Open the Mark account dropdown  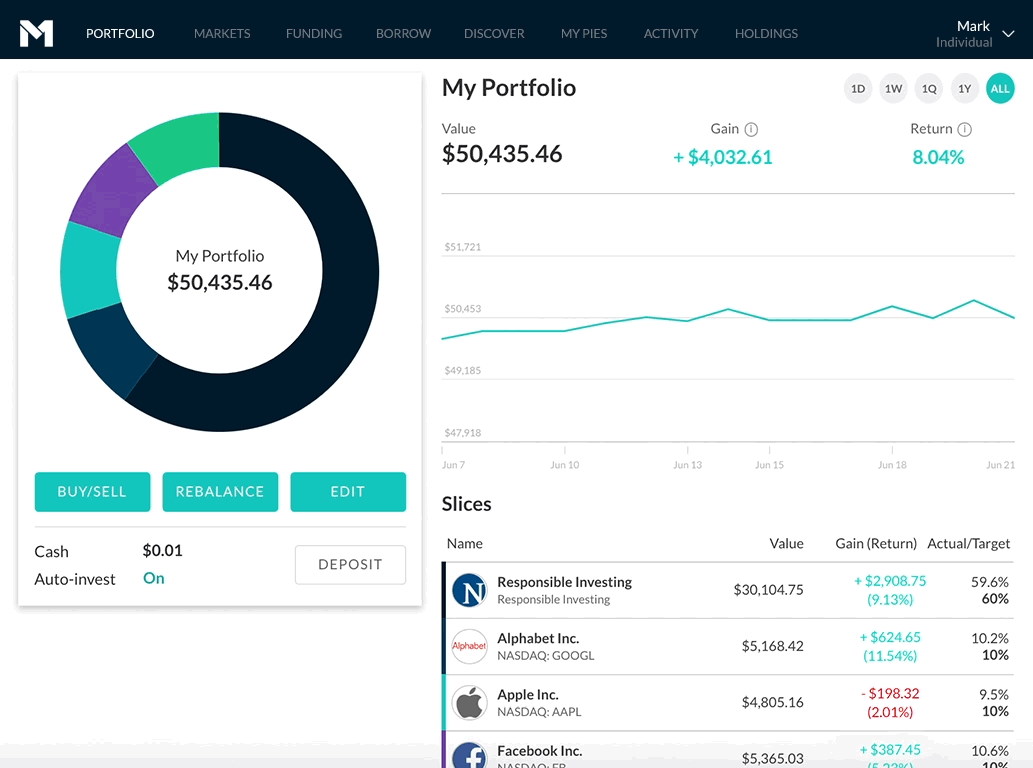pyautogui.click(x=981, y=33)
